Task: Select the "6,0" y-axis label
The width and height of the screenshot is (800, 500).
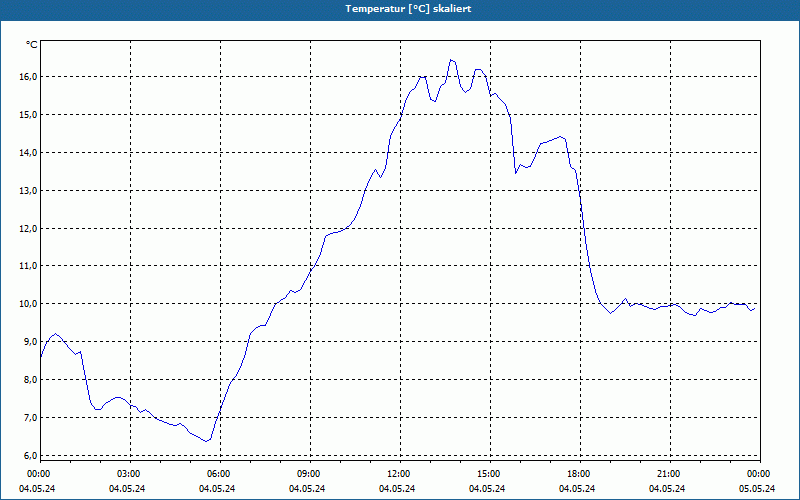Action: (30, 456)
